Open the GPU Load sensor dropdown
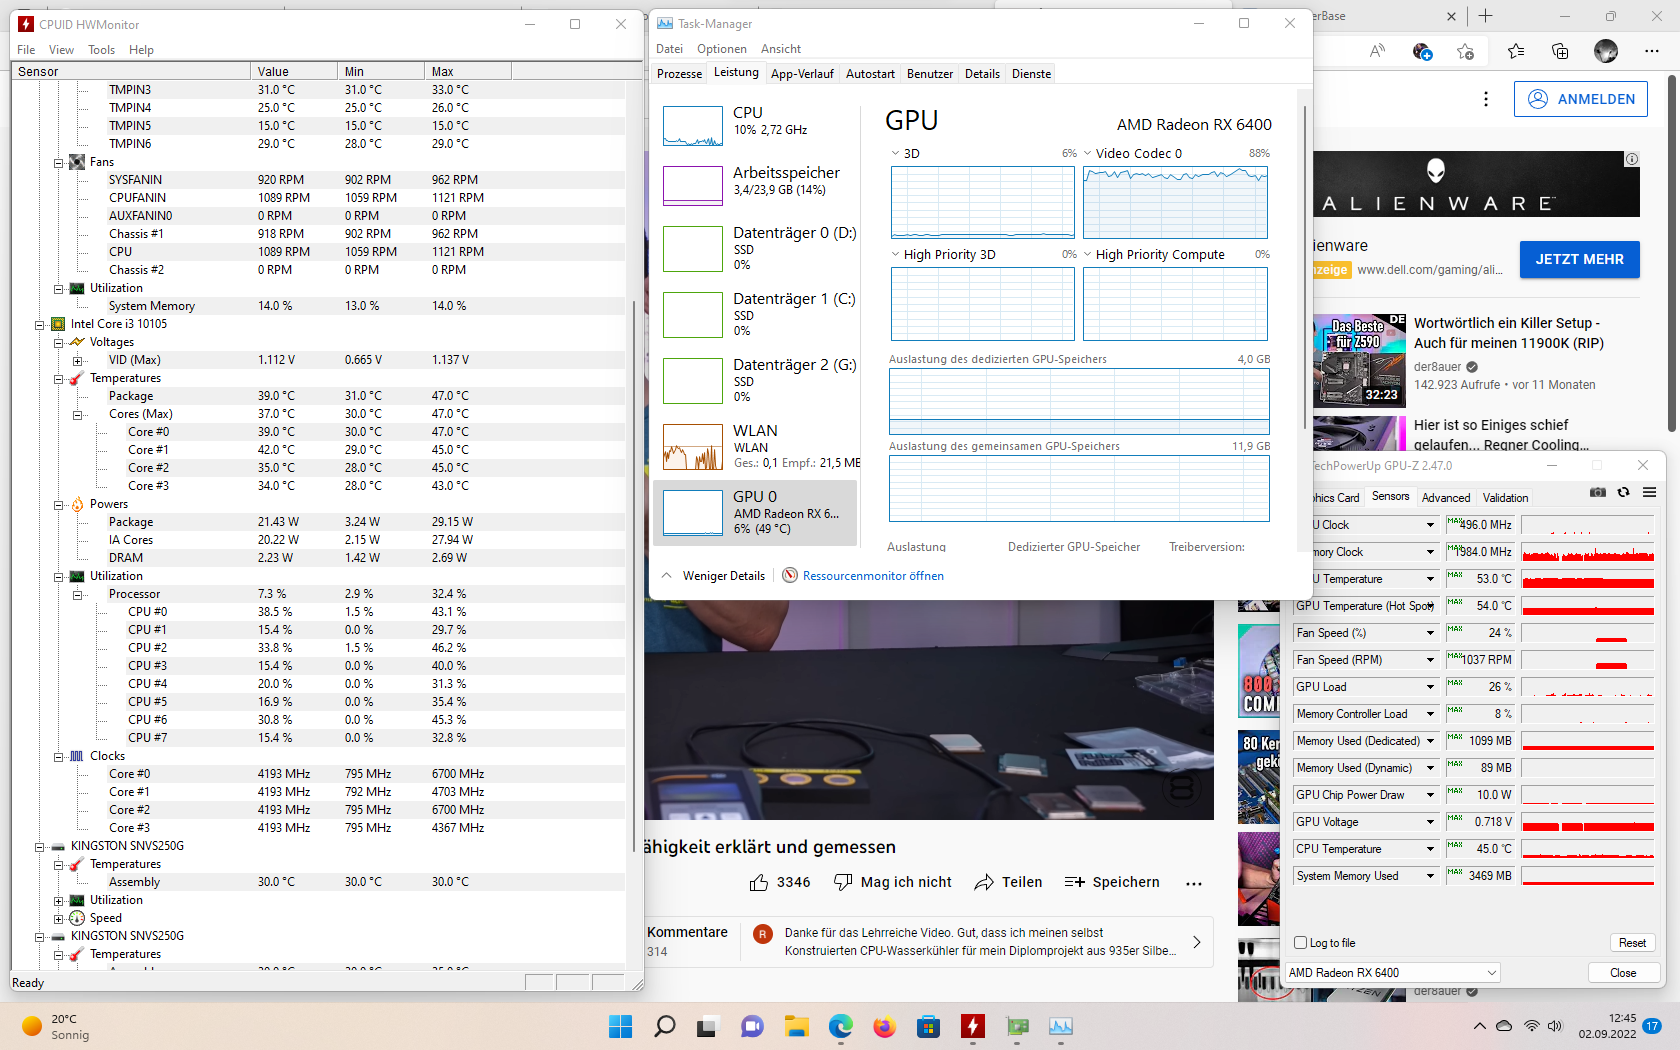The image size is (1680, 1050). [1430, 687]
